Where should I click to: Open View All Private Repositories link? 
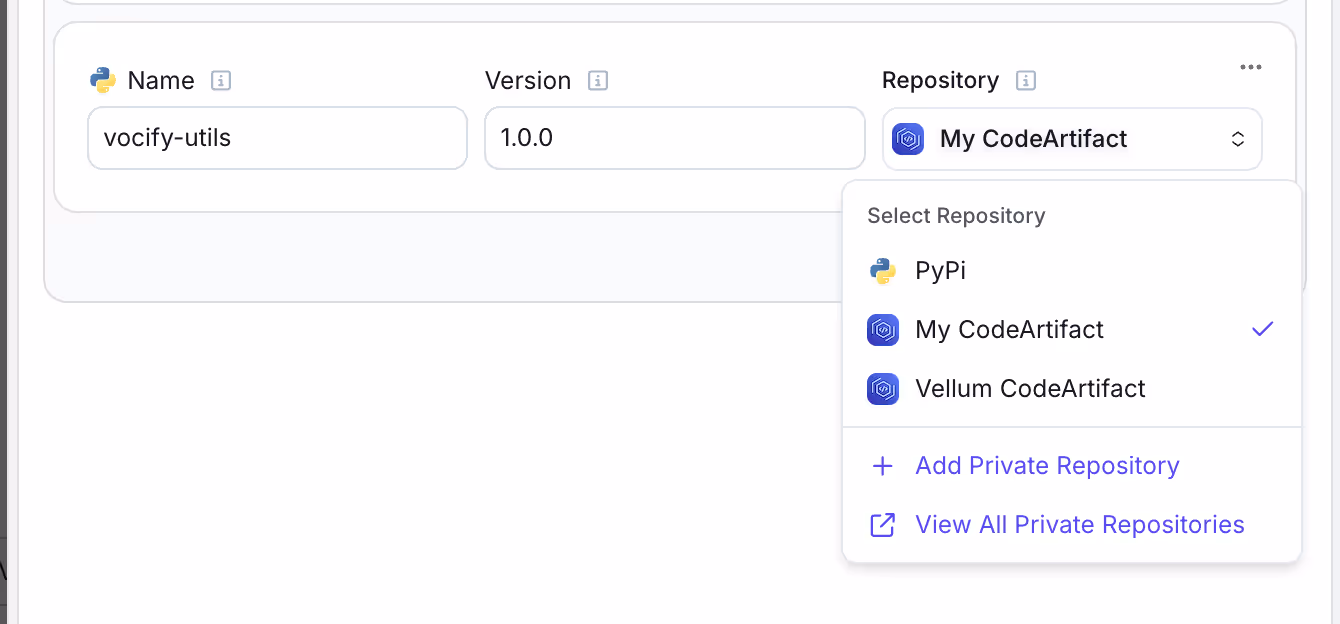tap(1080, 525)
